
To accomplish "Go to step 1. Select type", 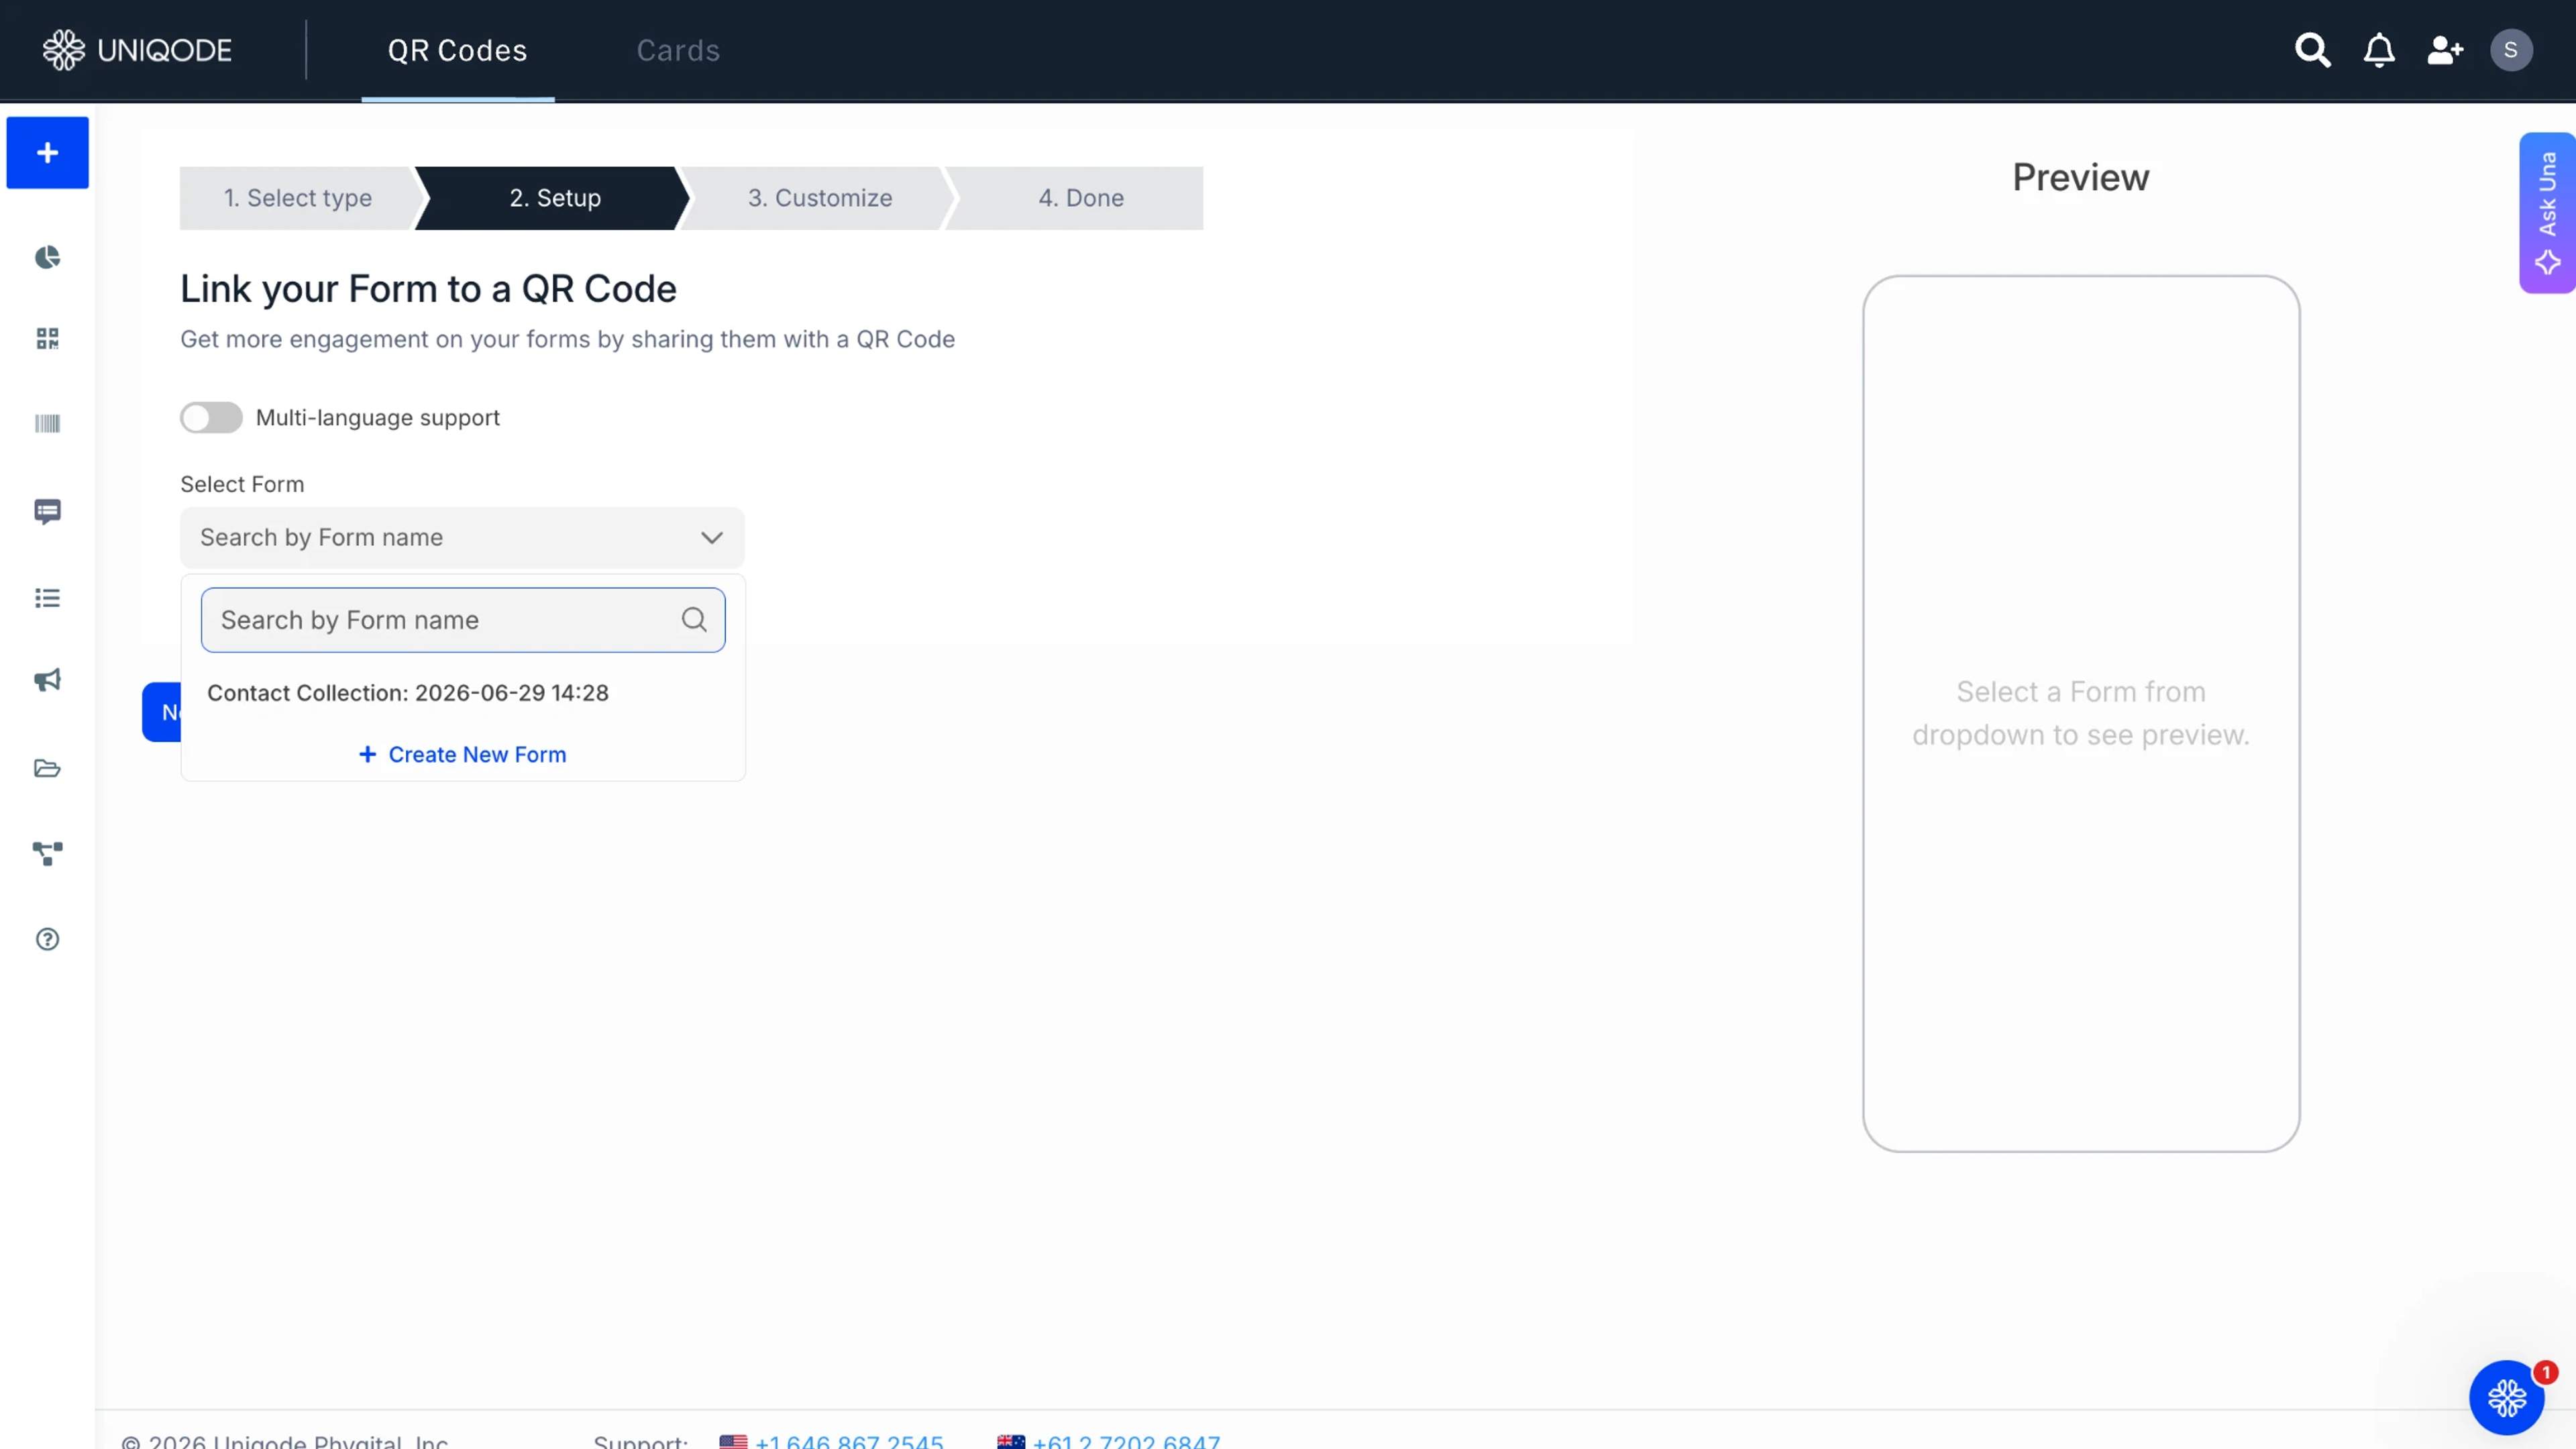I will (297, 198).
